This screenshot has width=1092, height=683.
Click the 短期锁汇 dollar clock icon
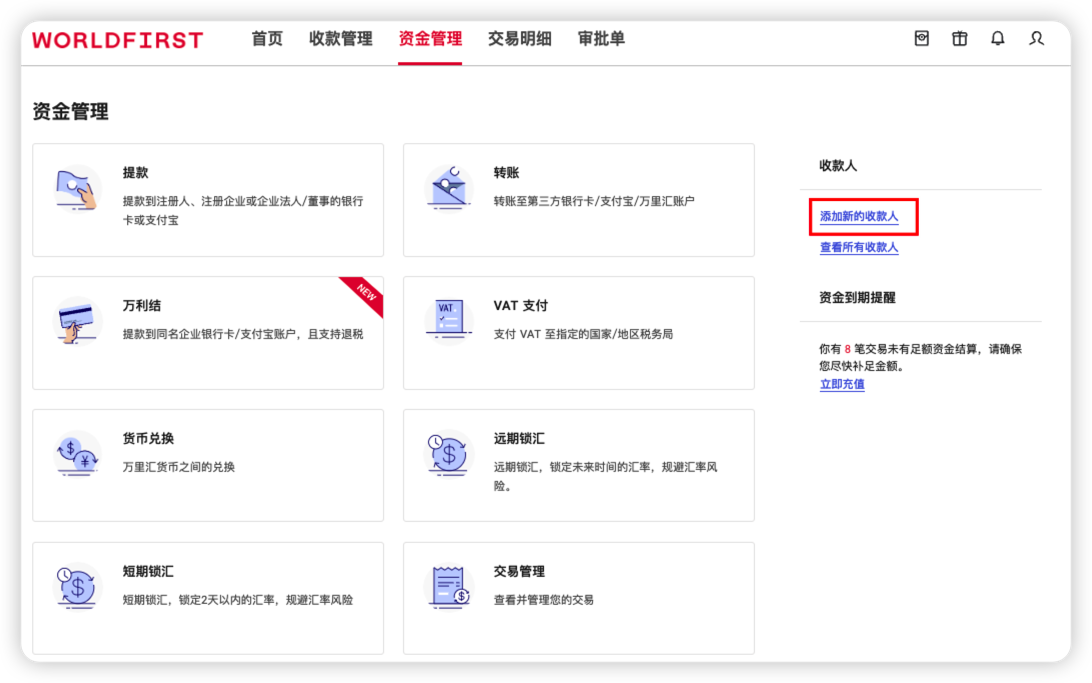(77, 587)
